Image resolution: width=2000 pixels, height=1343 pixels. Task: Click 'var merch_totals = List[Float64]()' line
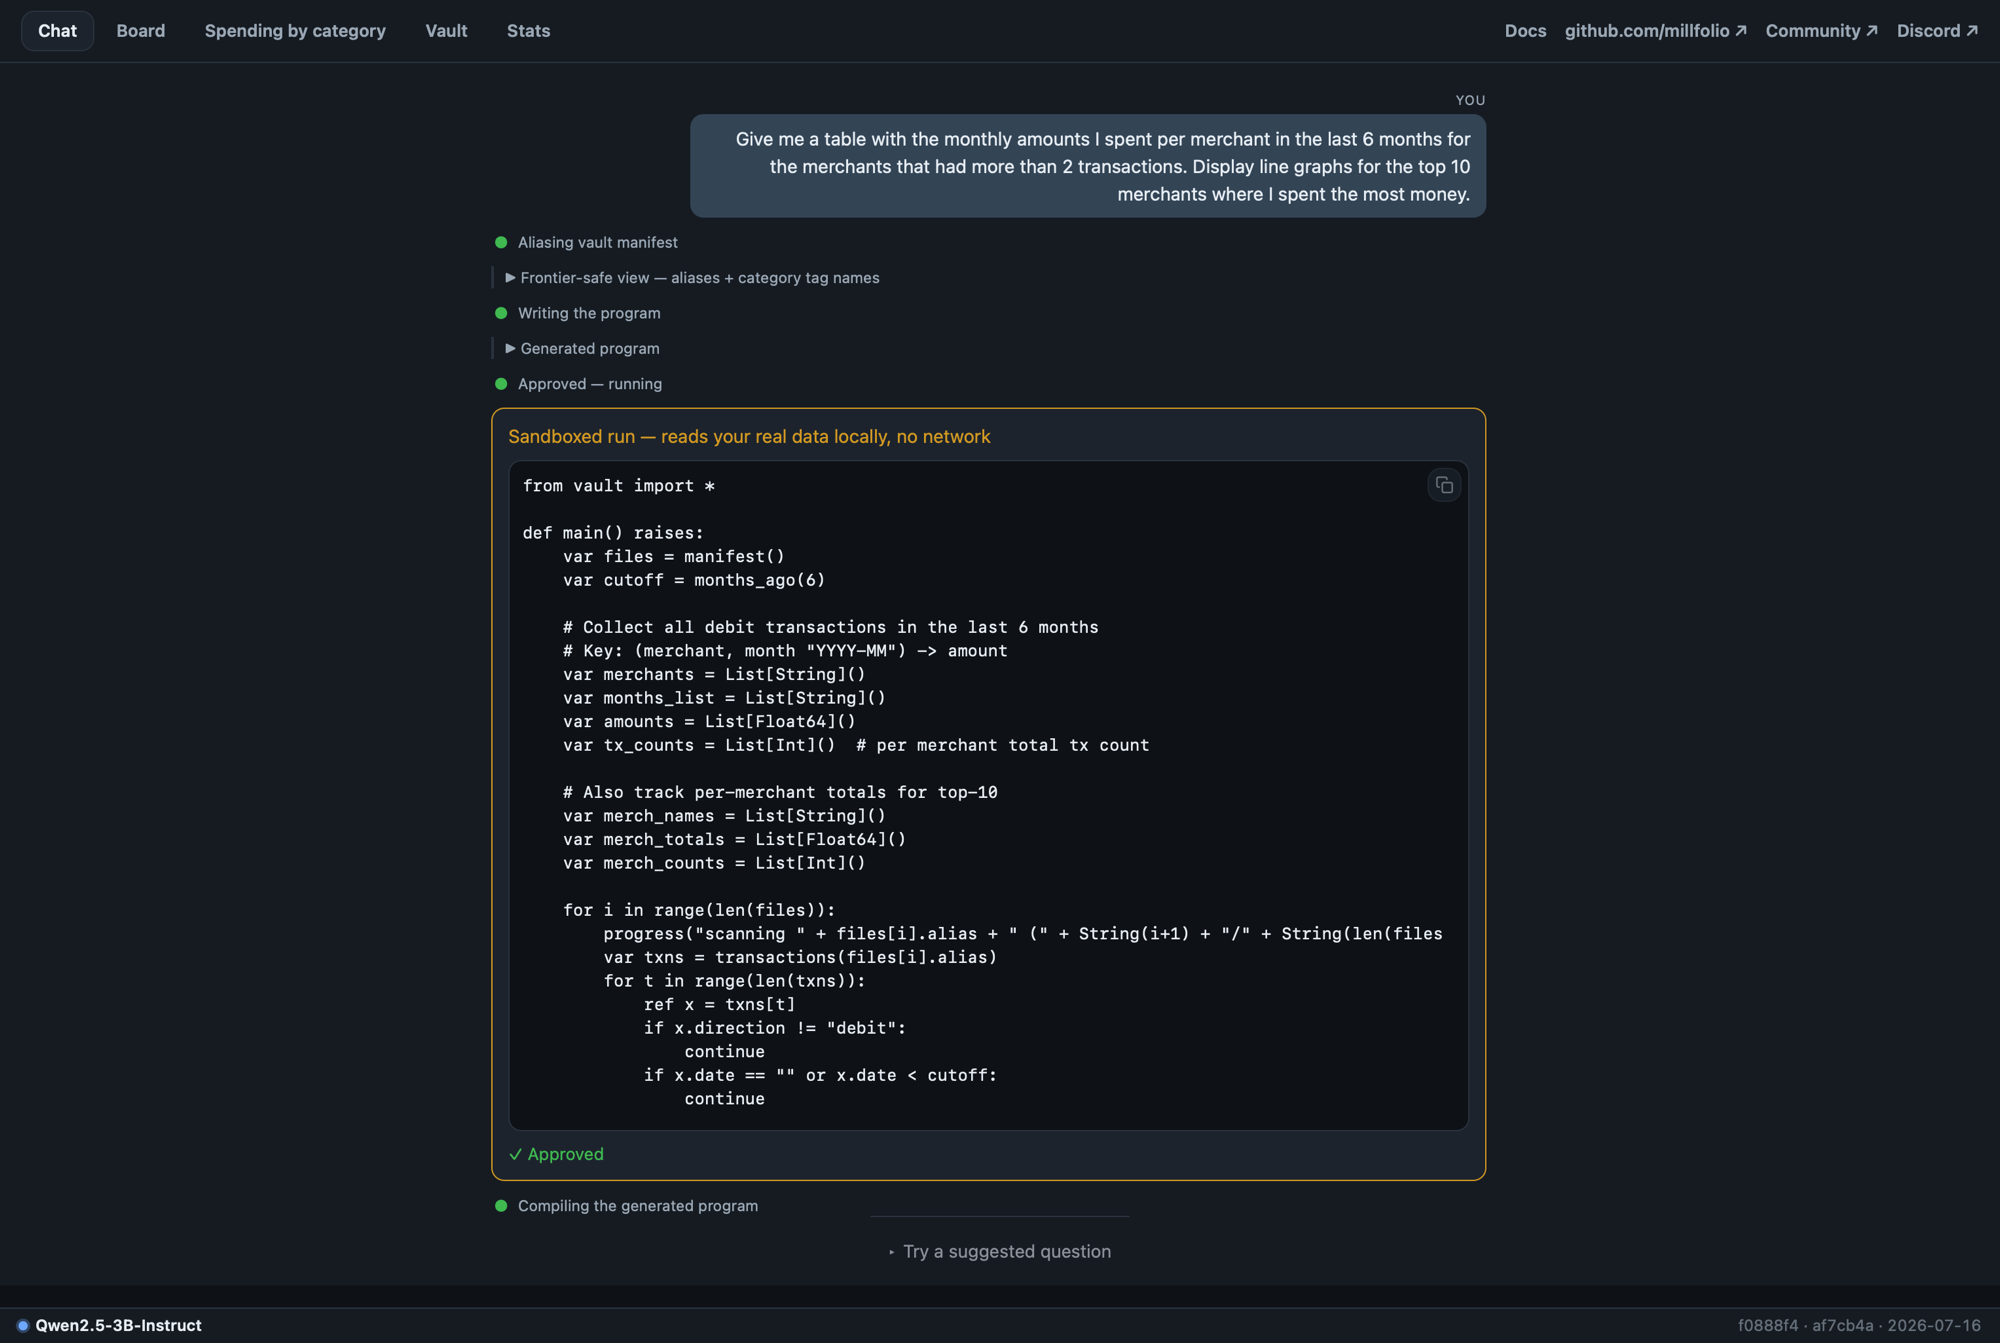pyautogui.click(x=734, y=840)
